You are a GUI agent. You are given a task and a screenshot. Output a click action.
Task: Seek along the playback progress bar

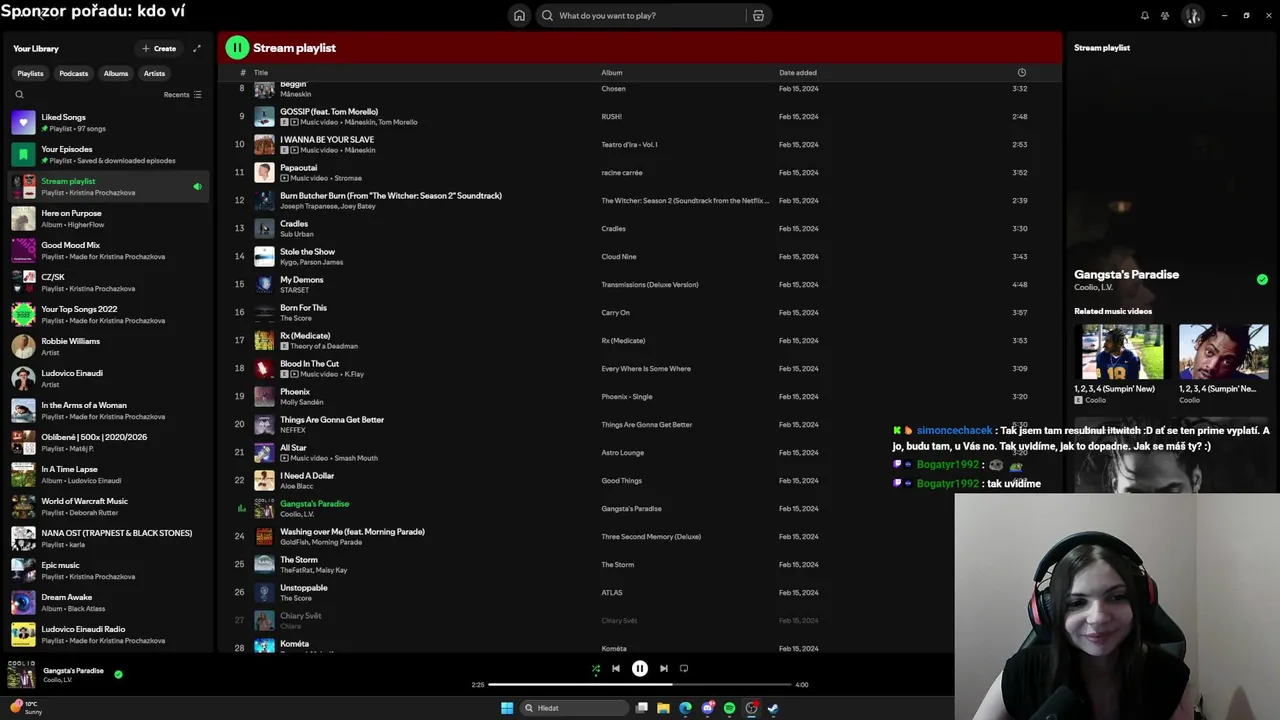[640, 685]
